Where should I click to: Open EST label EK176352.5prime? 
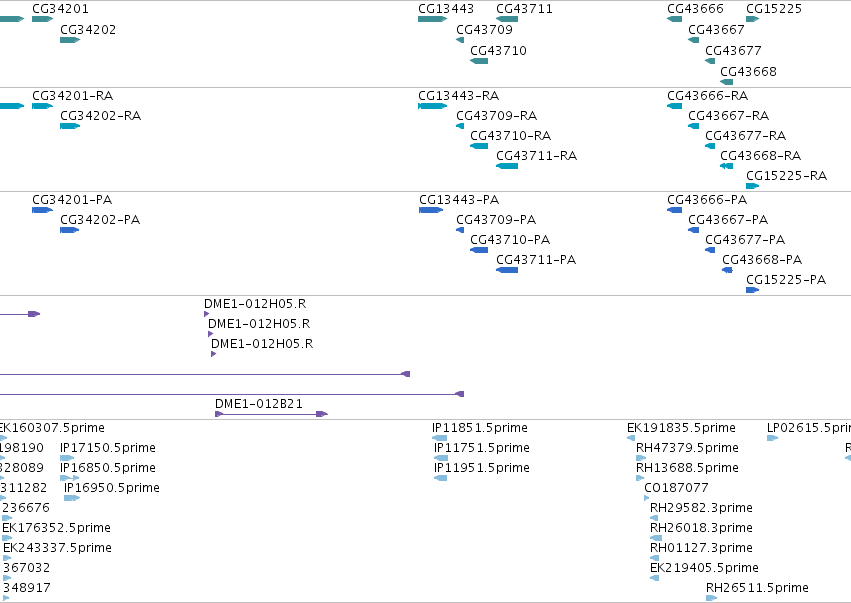coord(56,528)
